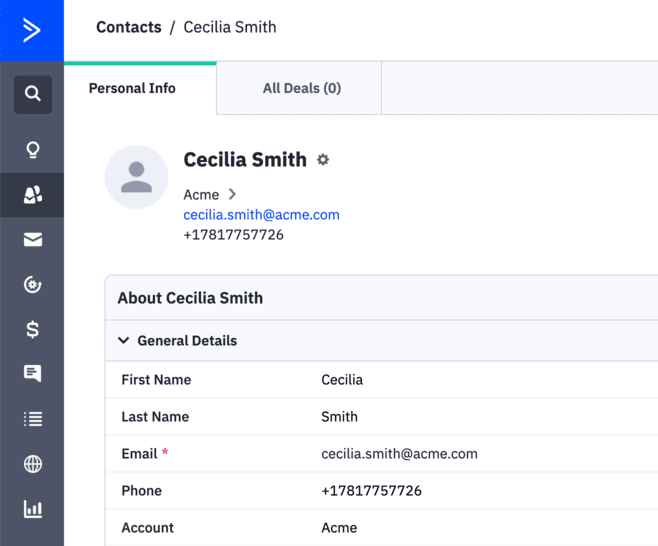Click the Phone field value
This screenshot has width=658, height=546.
click(x=371, y=491)
